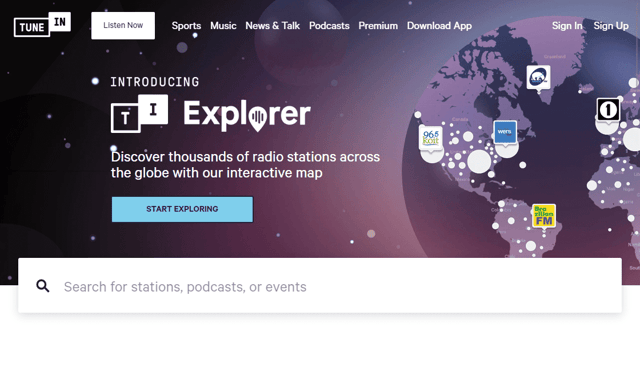Viewport: 640px width, 372px height.
Task: Click the magnifier search icon
Action: pyautogui.click(x=42, y=286)
